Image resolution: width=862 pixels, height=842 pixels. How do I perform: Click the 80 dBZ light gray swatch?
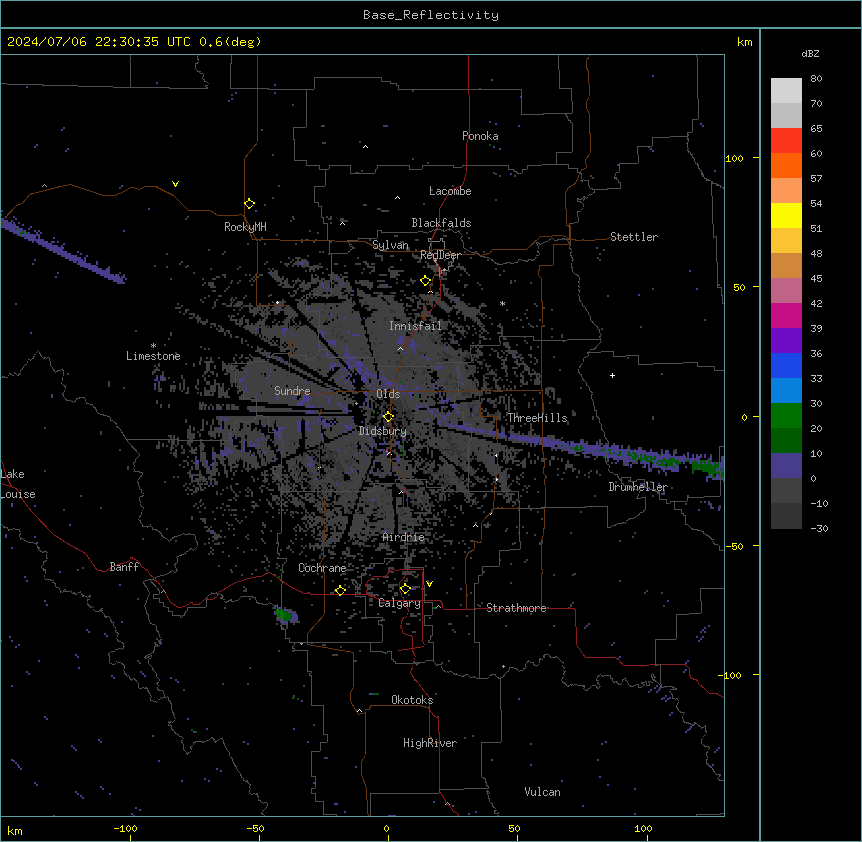pyautogui.click(x=786, y=91)
